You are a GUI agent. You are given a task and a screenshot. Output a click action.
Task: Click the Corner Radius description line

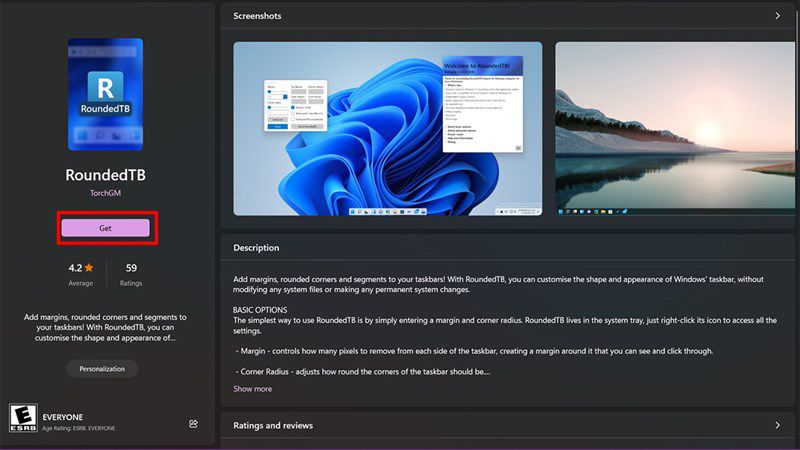click(x=363, y=371)
